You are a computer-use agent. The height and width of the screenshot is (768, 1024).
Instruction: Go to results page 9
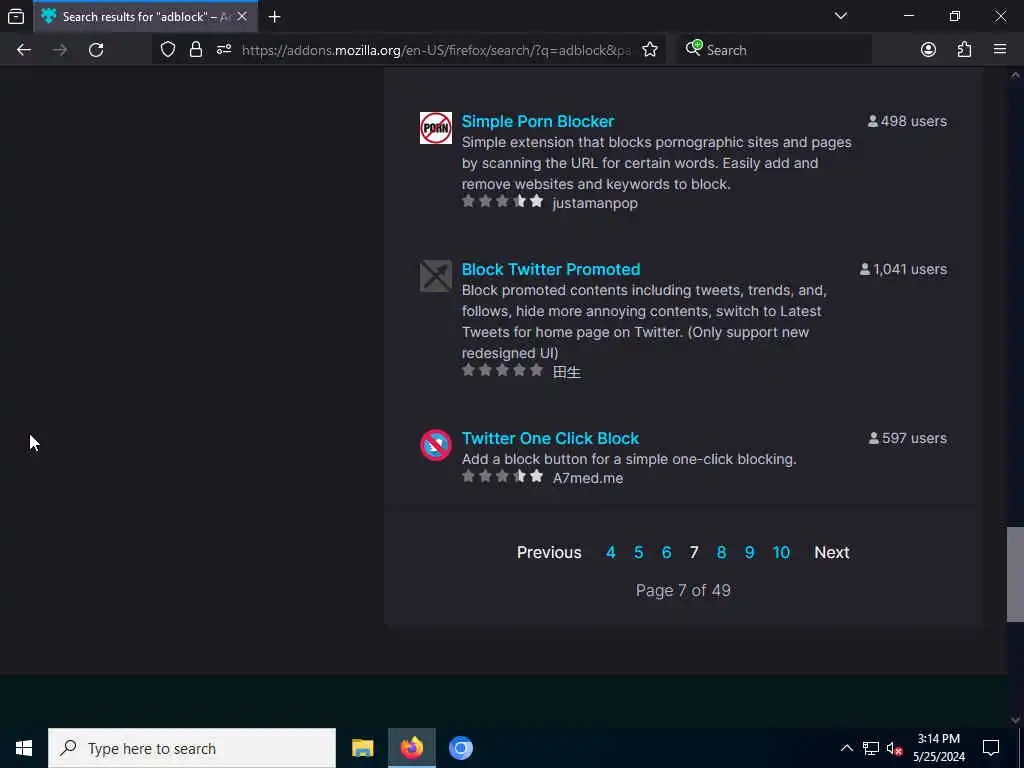click(749, 552)
